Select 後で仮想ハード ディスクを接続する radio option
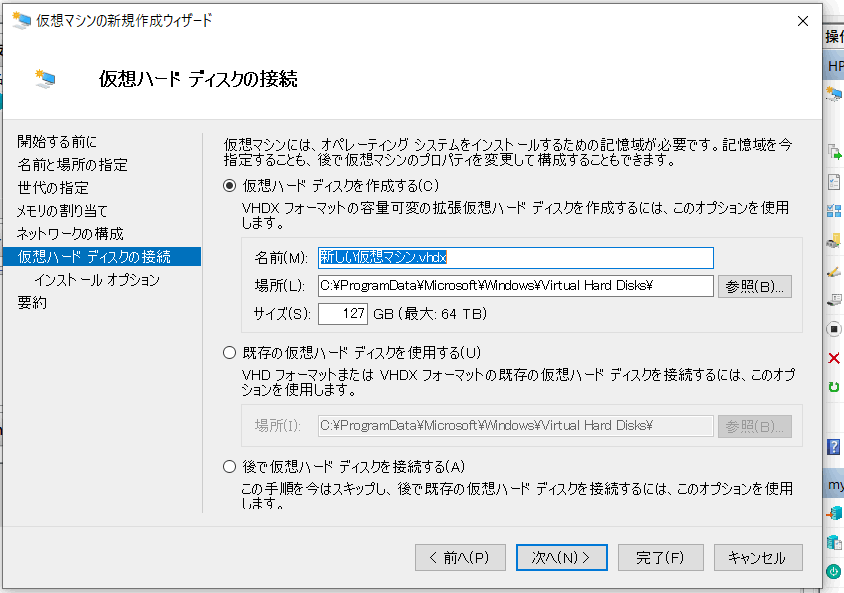Image resolution: width=844 pixels, height=593 pixels. [x=229, y=467]
